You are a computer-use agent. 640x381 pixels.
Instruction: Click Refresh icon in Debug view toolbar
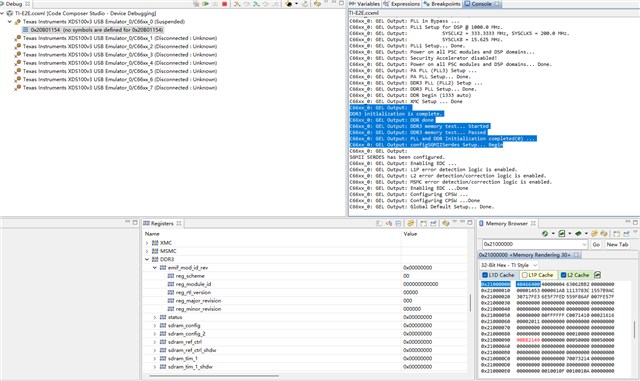coord(317,4)
